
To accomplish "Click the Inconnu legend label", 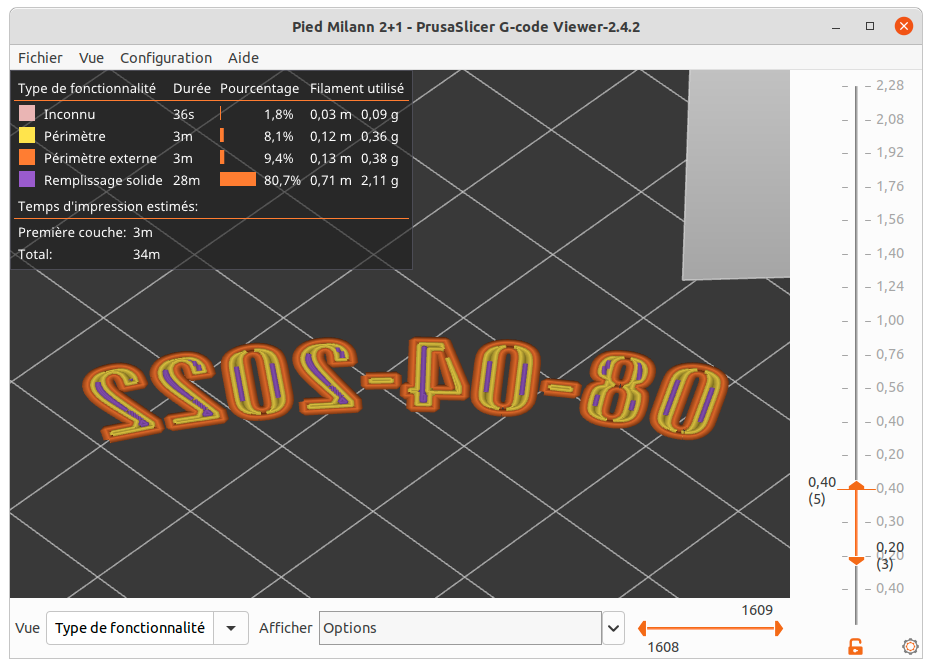I will (x=69, y=114).
